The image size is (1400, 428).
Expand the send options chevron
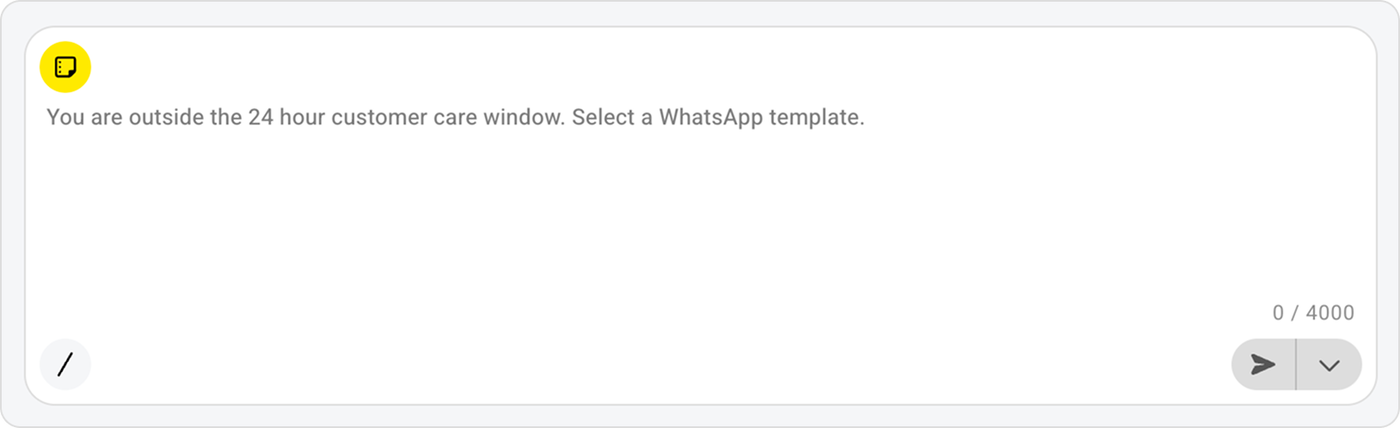coord(1328,365)
